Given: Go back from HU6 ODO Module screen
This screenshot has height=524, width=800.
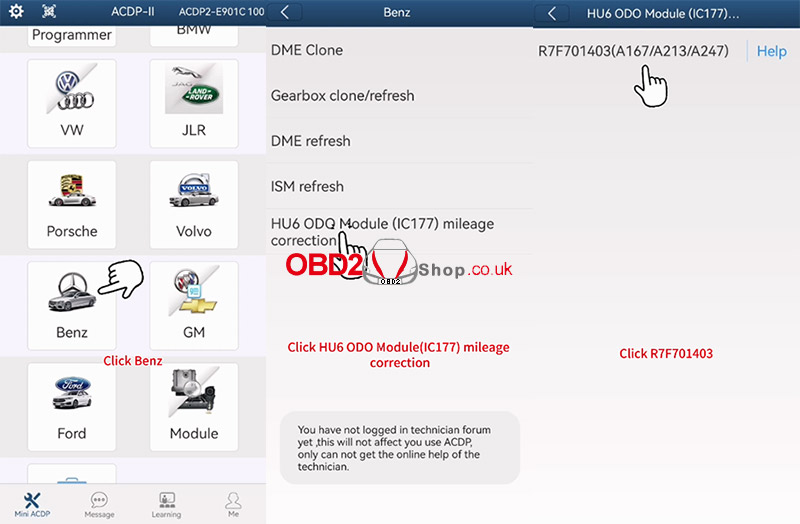Looking at the screenshot, I should 551,13.
